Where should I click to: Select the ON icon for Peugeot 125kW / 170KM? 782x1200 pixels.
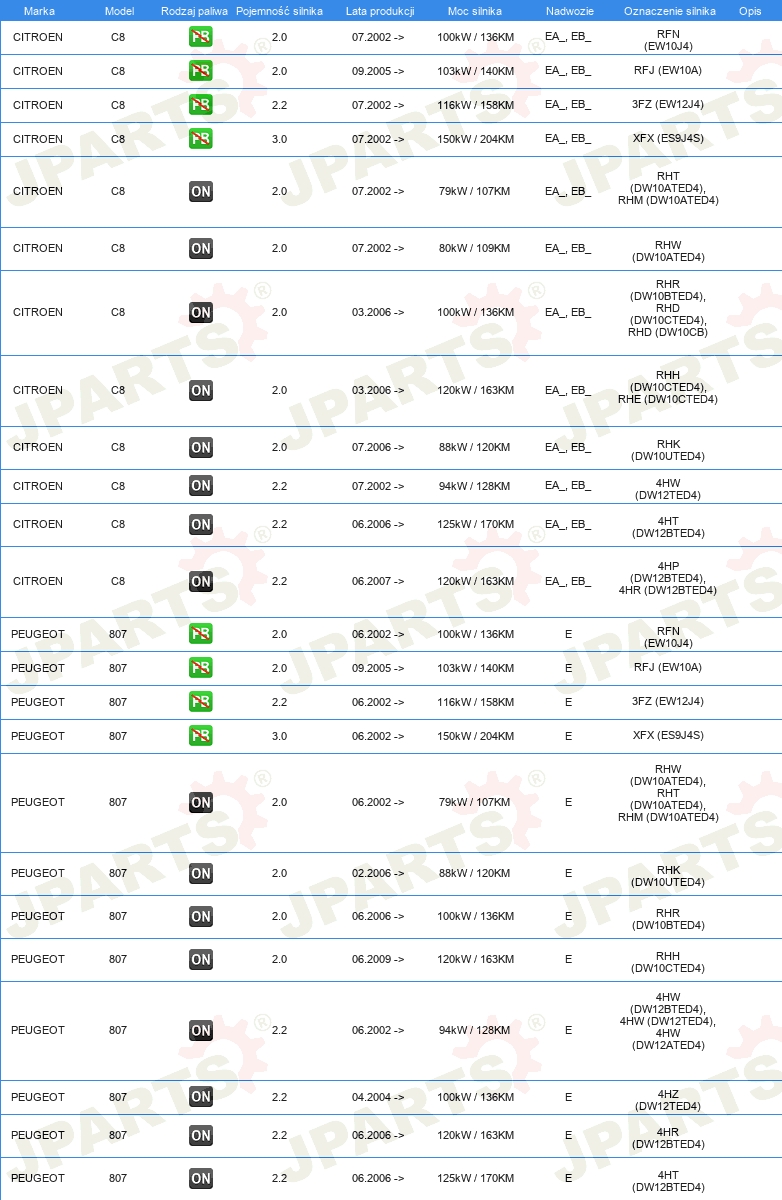(x=201, y=1178)
